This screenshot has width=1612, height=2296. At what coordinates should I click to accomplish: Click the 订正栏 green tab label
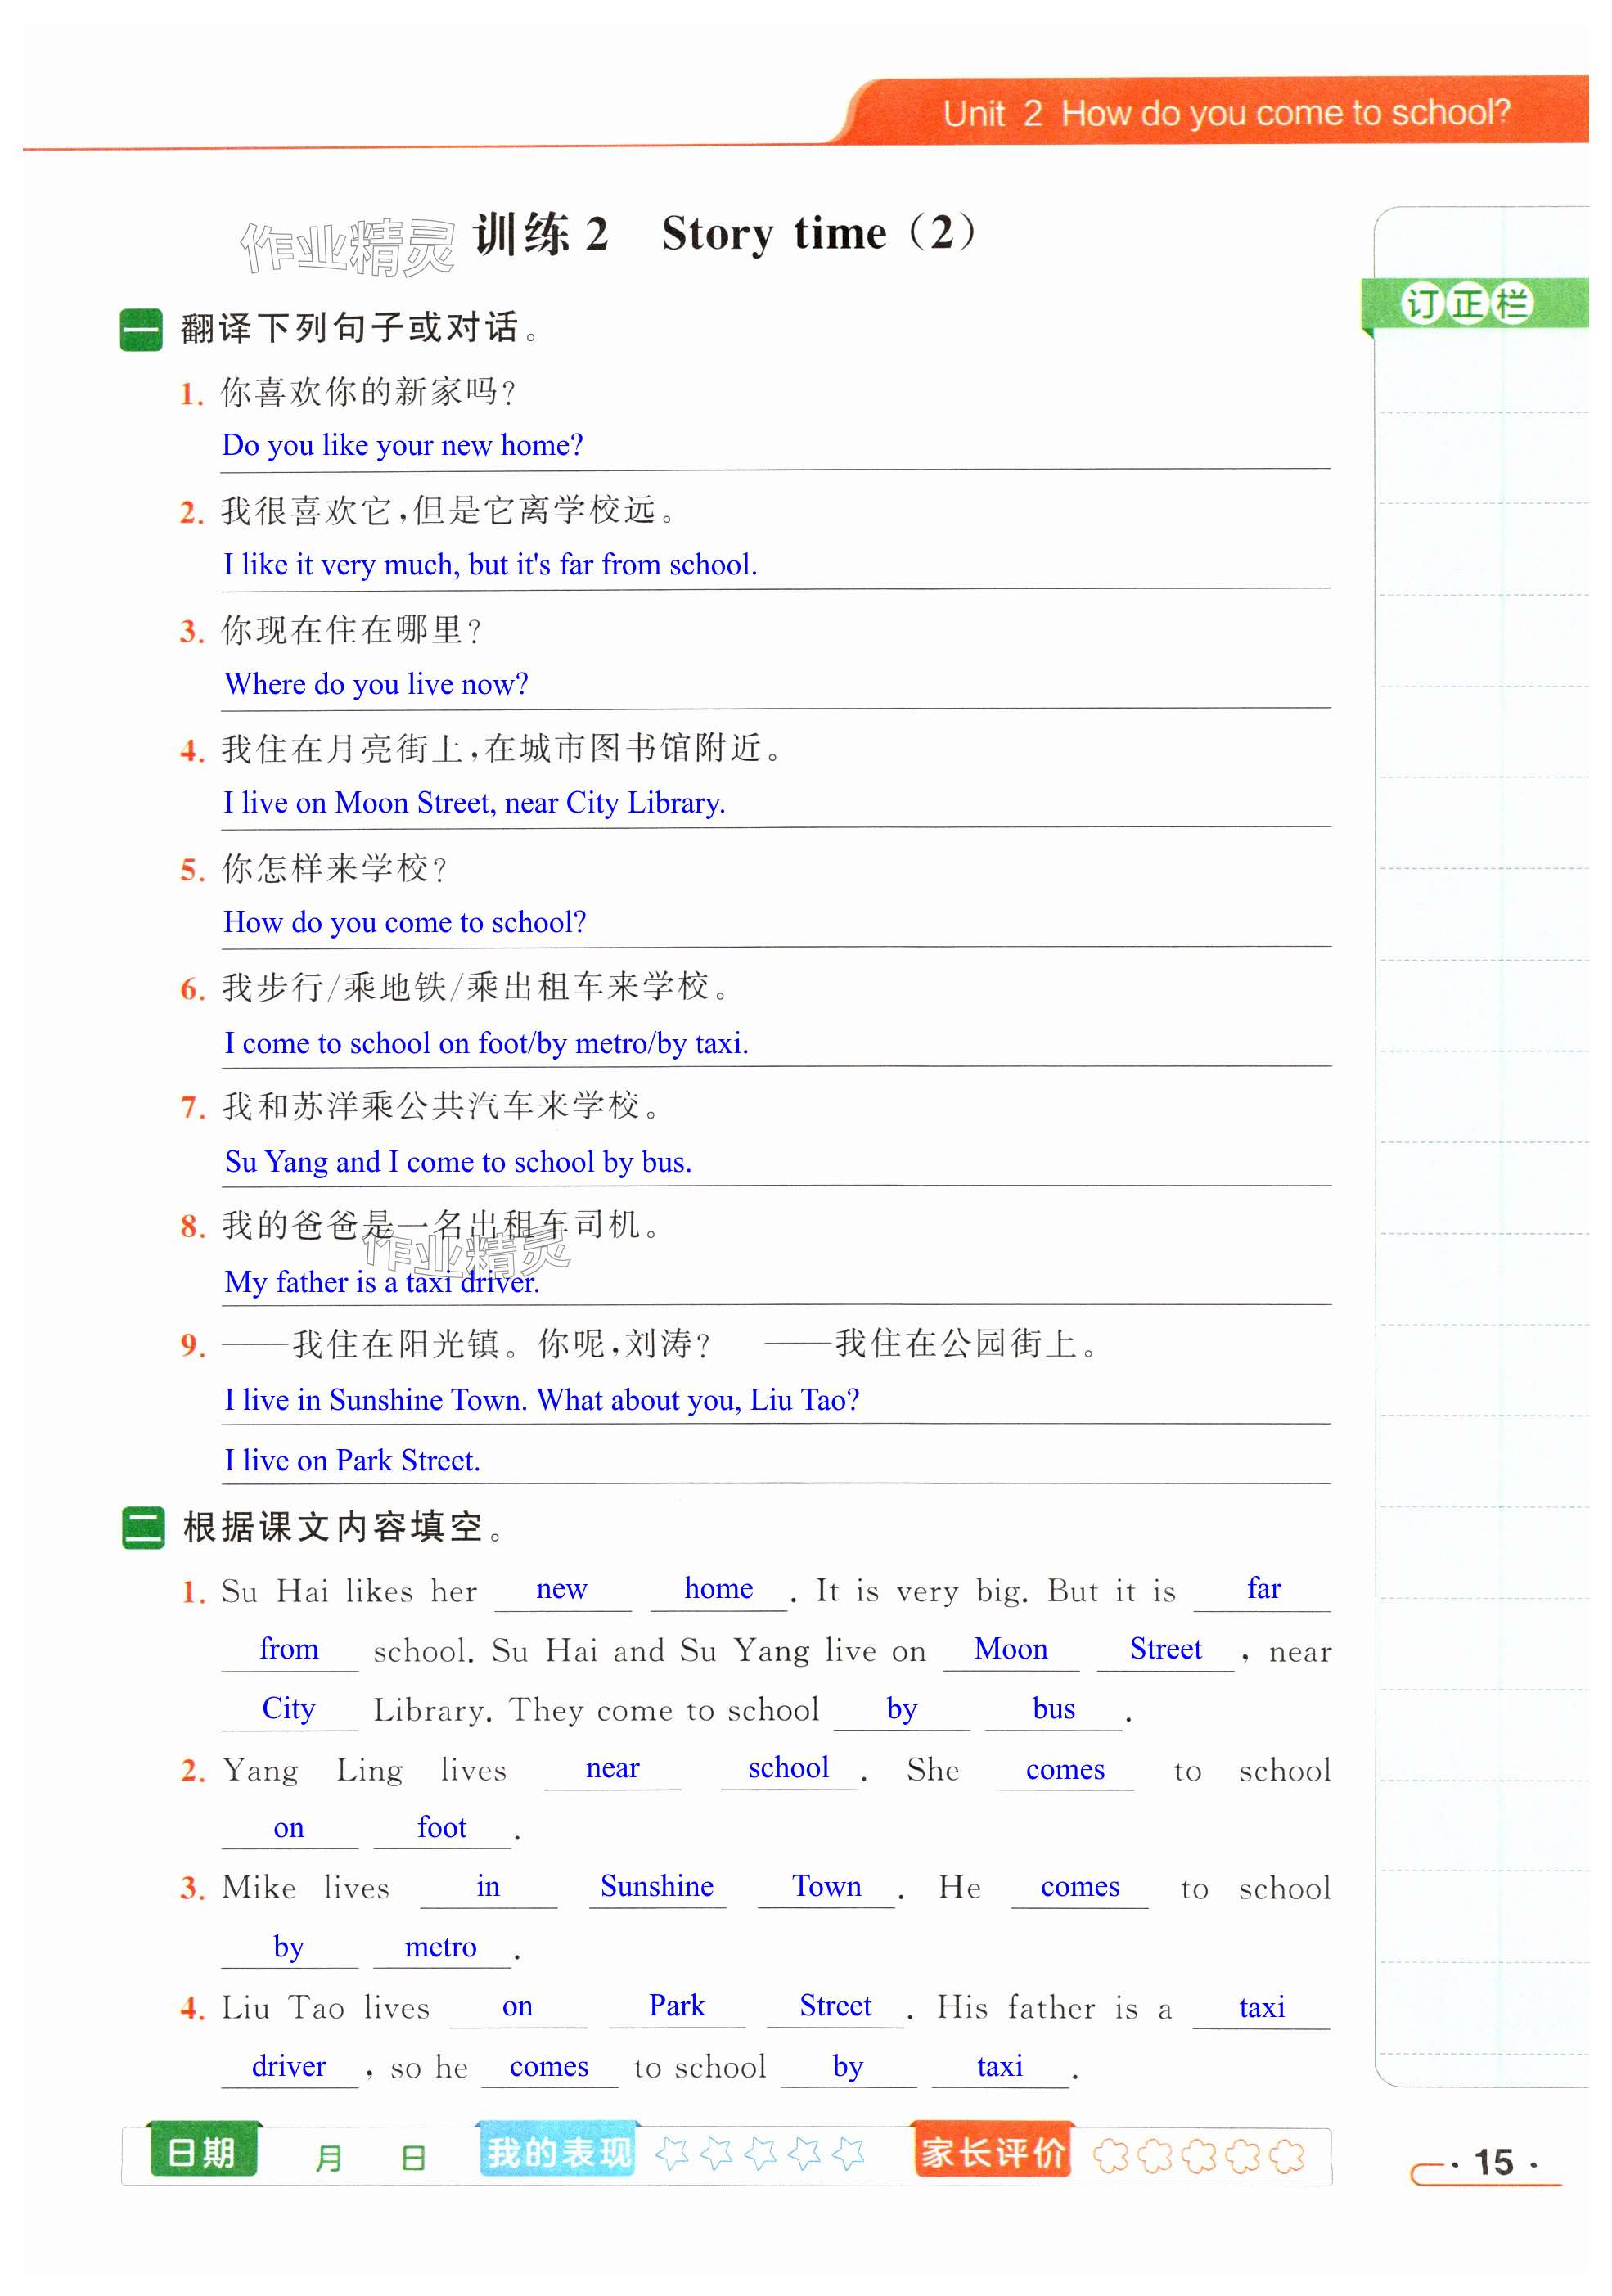click(x=1466, y=303)
